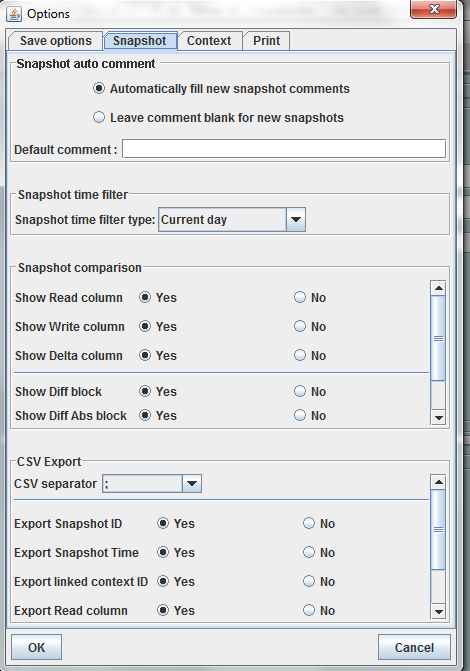Click the Cancel button
Viewport: 470px width, 671px height.
(x=414, y=647)
